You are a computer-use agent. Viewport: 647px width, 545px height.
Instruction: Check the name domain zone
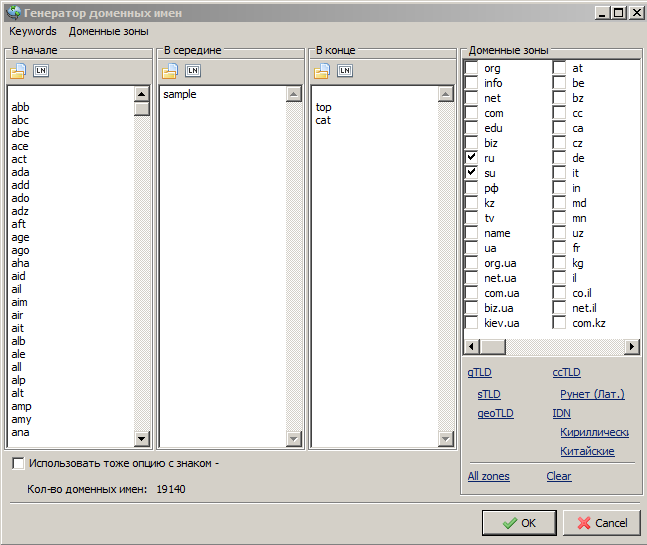coord(471,233)
